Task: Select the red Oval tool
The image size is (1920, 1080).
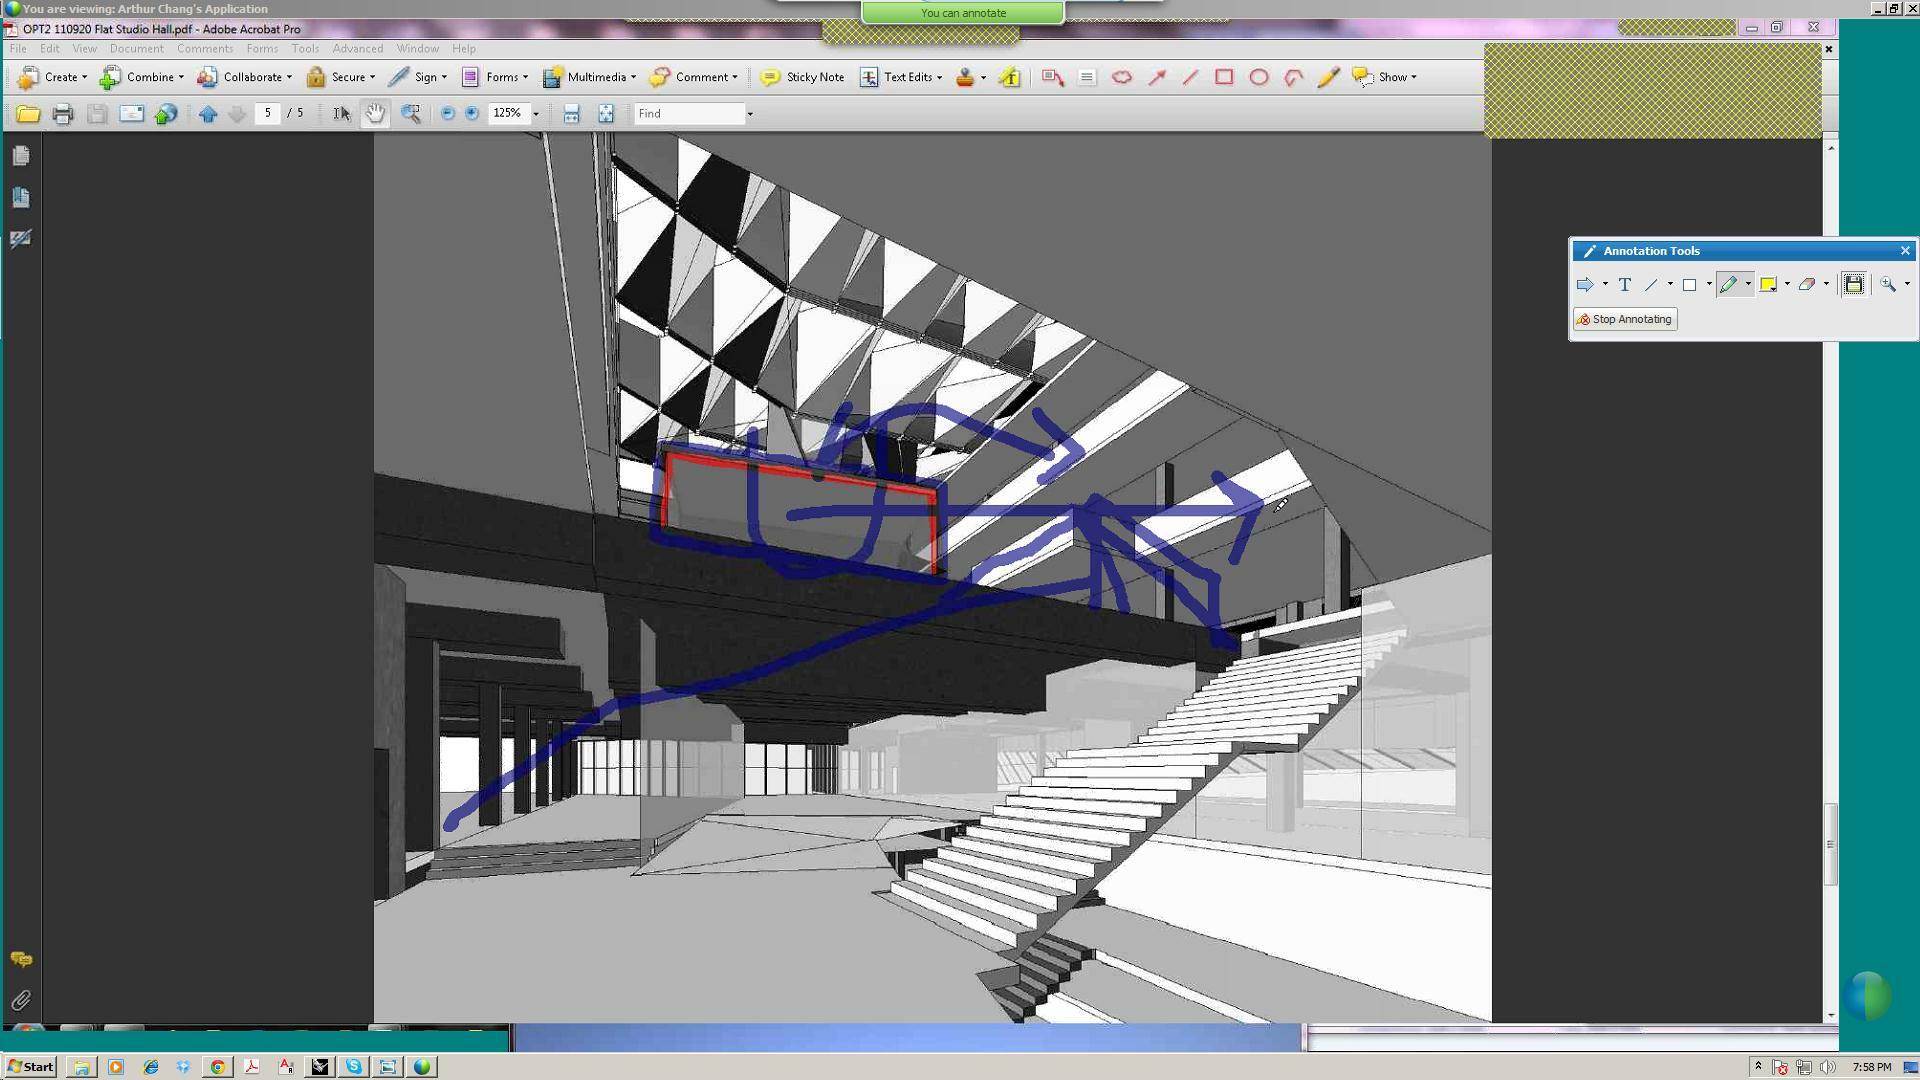Action: coord(1259,77)
